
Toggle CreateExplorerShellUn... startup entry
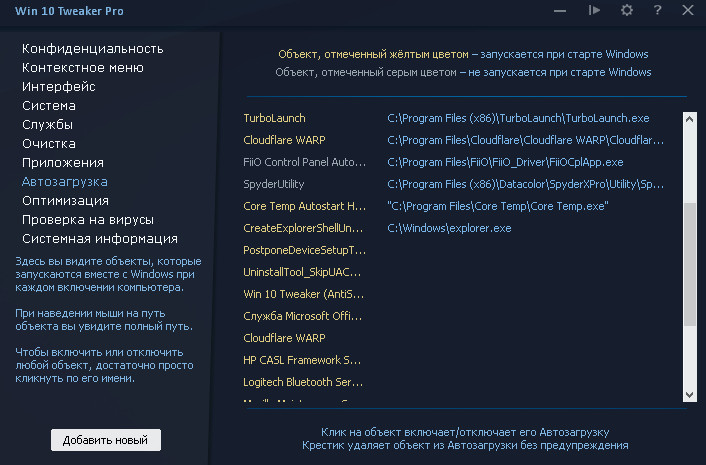pyautogui.click(x=303, y=228)
